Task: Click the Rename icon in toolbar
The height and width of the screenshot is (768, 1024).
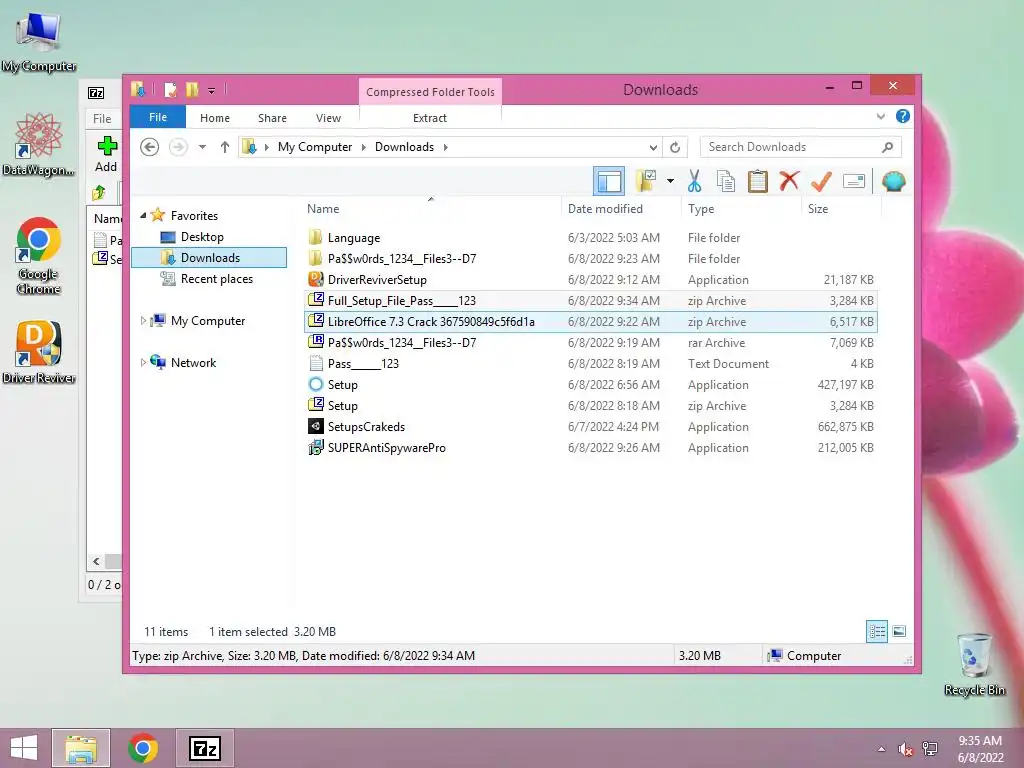Action: click(854, 181)
